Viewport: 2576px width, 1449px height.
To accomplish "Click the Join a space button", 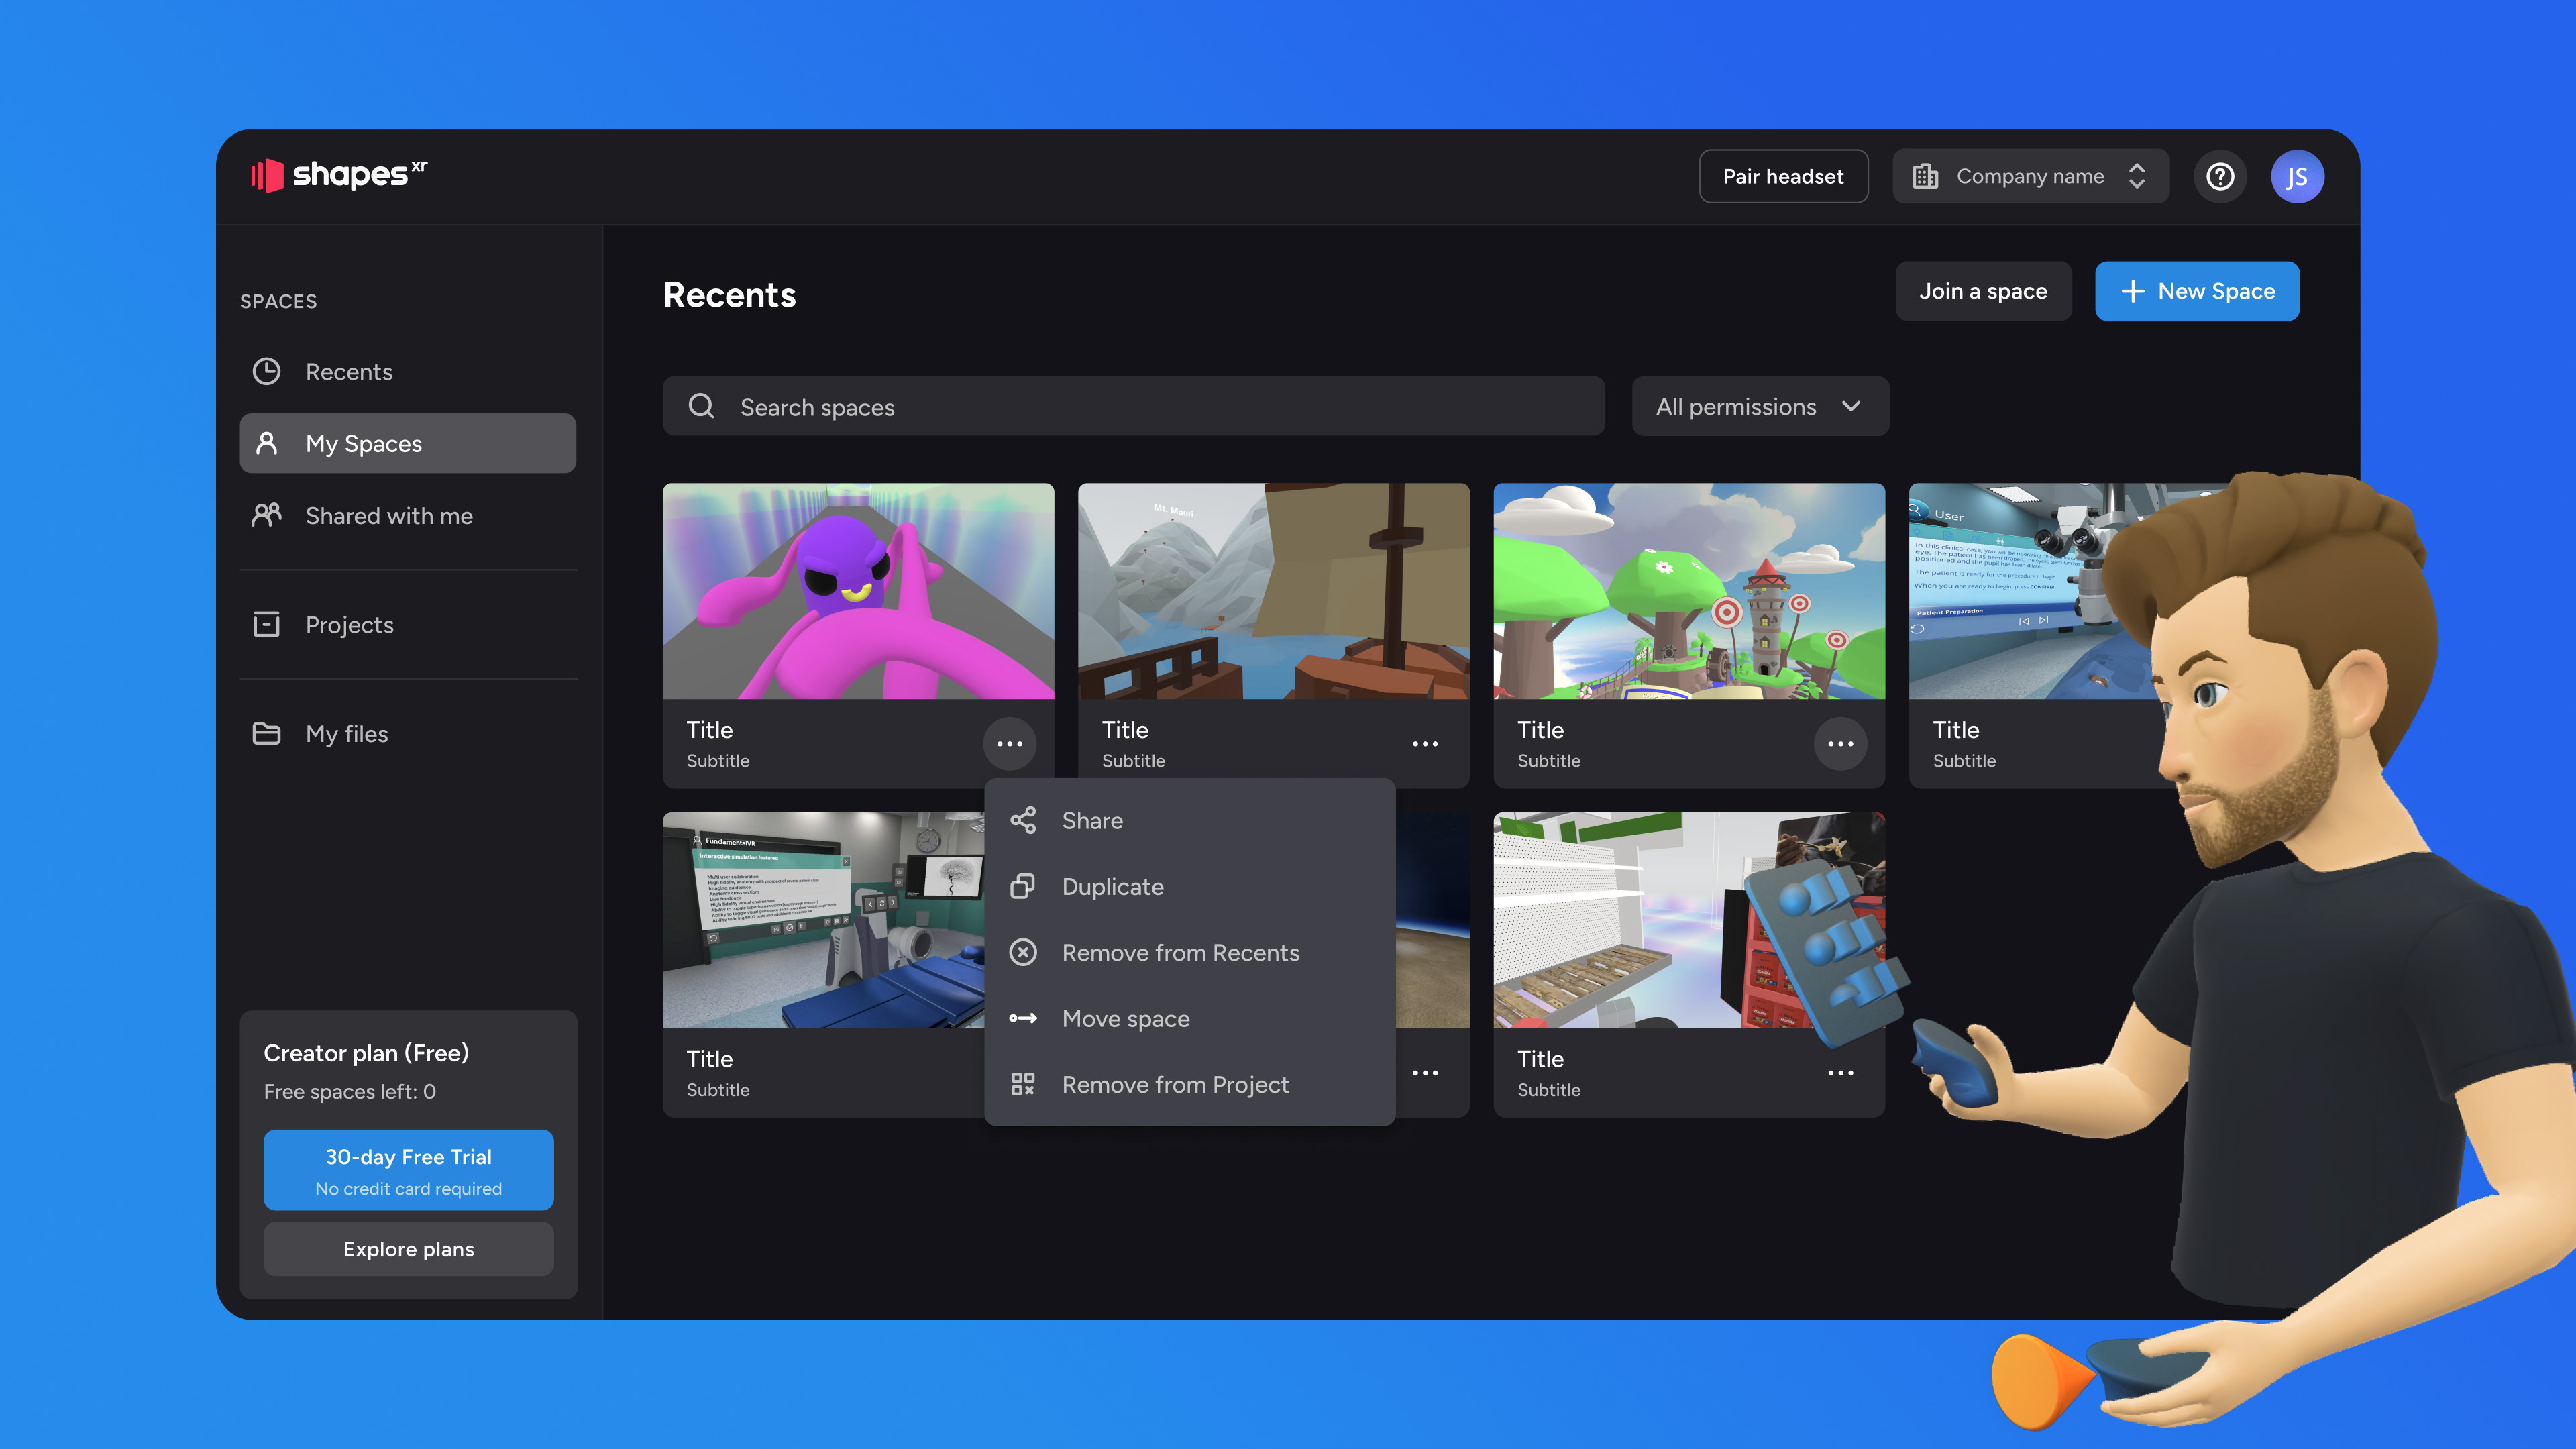I will pos(1983,291).
